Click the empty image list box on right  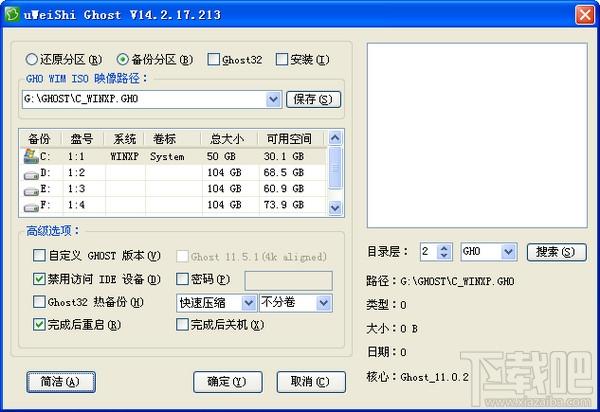(477, 135)
